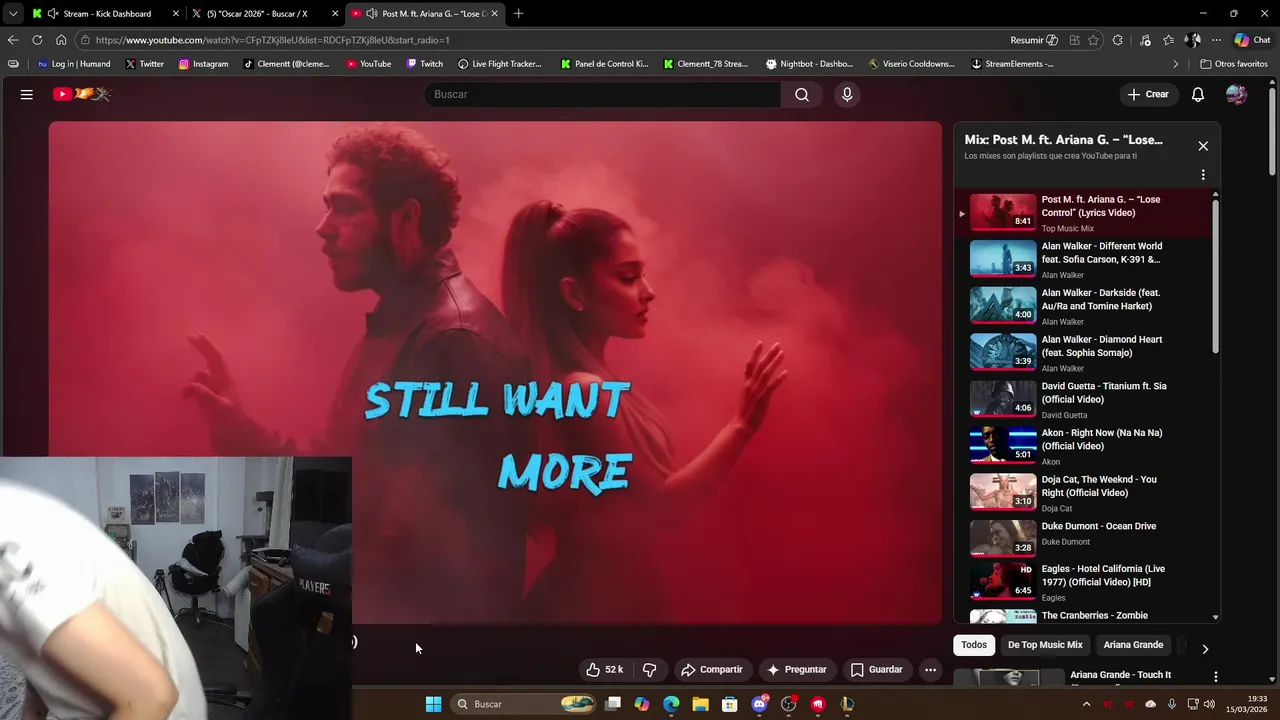Open OBS Studio from the taskbar
Screen dimensions: 1280x720
pyautogui.click(x=788, y=704)
